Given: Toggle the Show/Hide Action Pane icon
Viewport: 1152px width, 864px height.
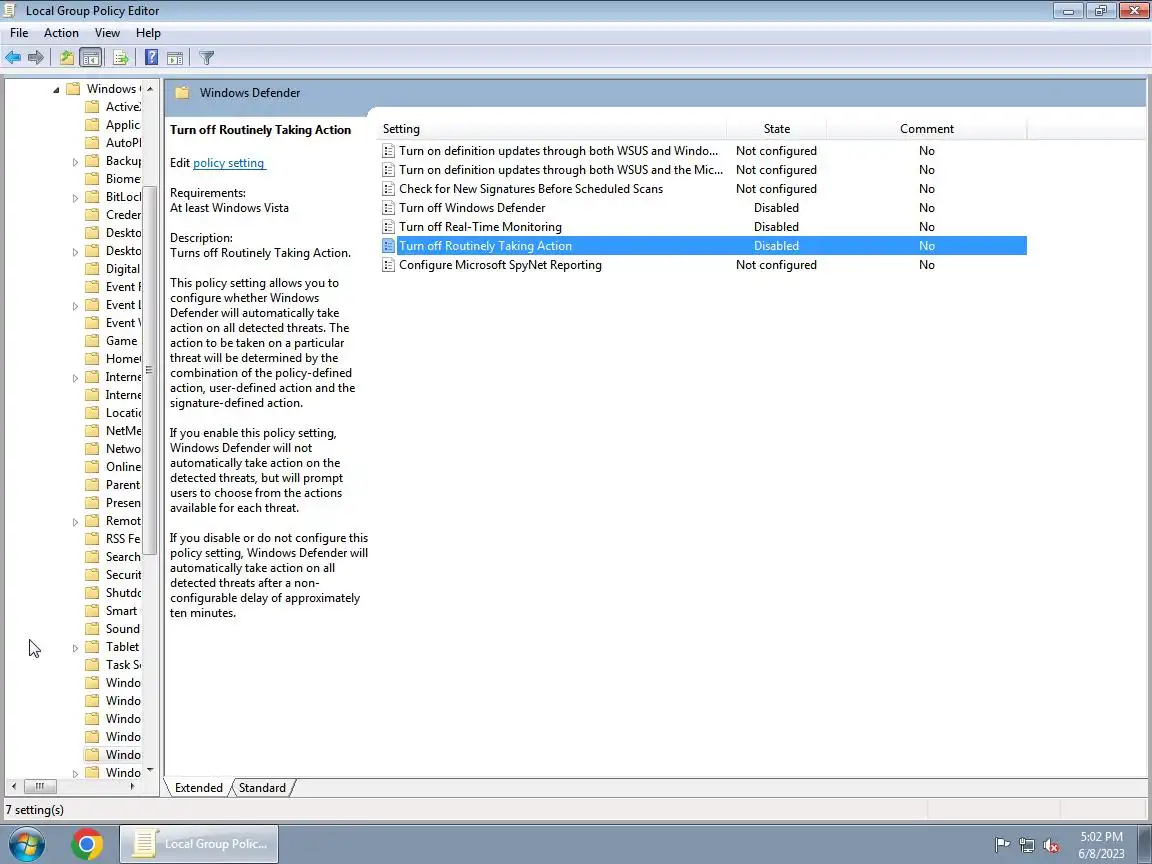Looking at the screenshot, I should click(175, 57).
